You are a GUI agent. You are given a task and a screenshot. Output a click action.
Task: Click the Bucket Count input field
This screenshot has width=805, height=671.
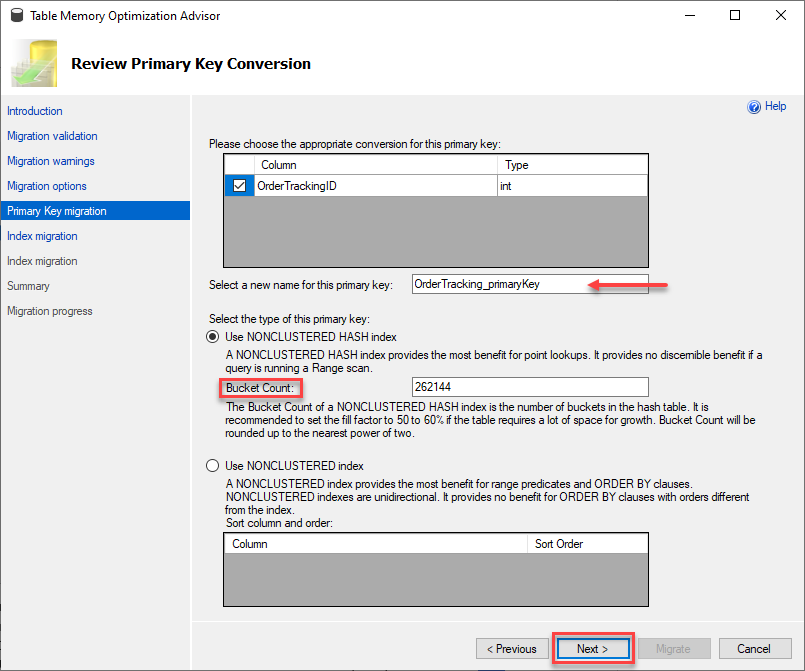pos(530,387)
